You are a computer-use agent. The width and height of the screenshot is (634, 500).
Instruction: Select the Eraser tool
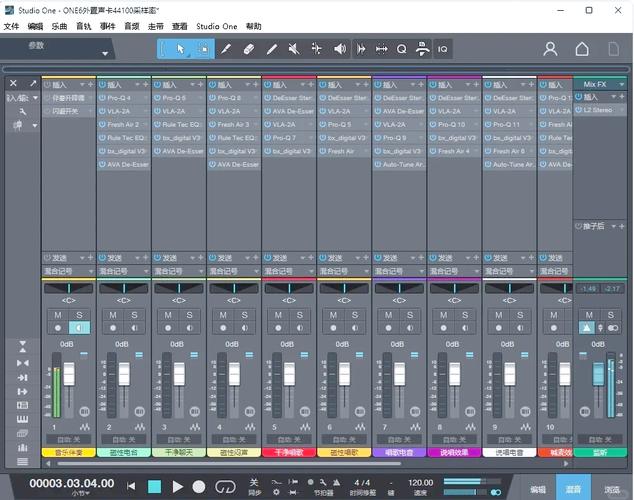[248, 48]
